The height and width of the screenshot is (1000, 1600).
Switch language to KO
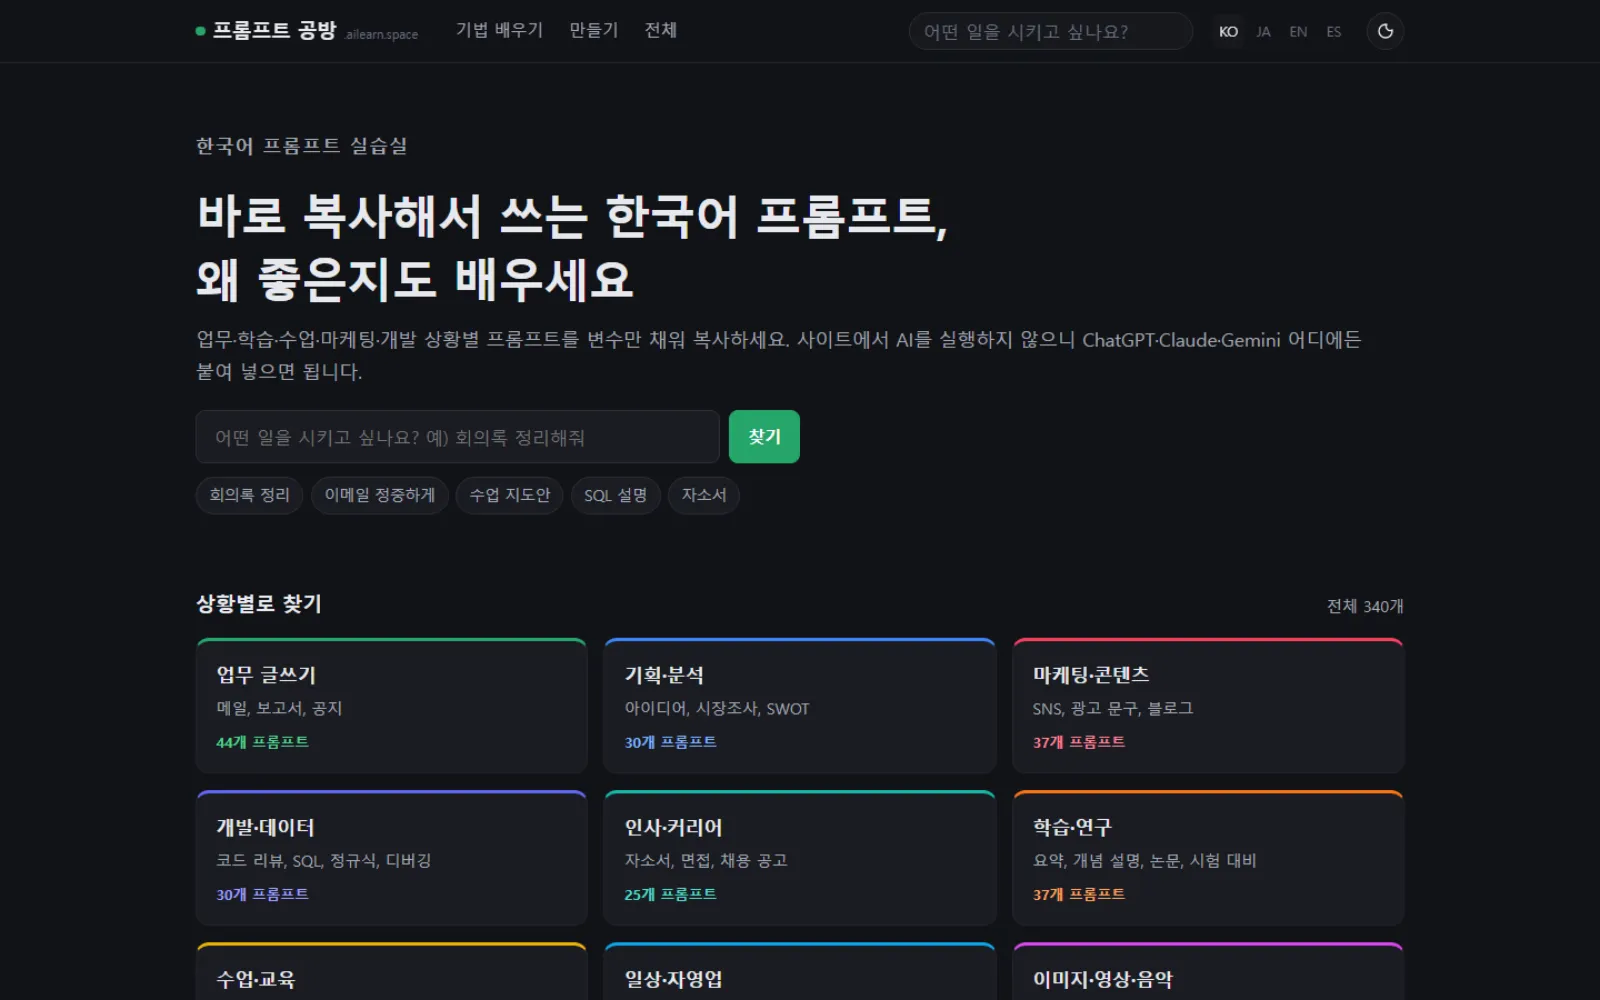point(1228,32)
